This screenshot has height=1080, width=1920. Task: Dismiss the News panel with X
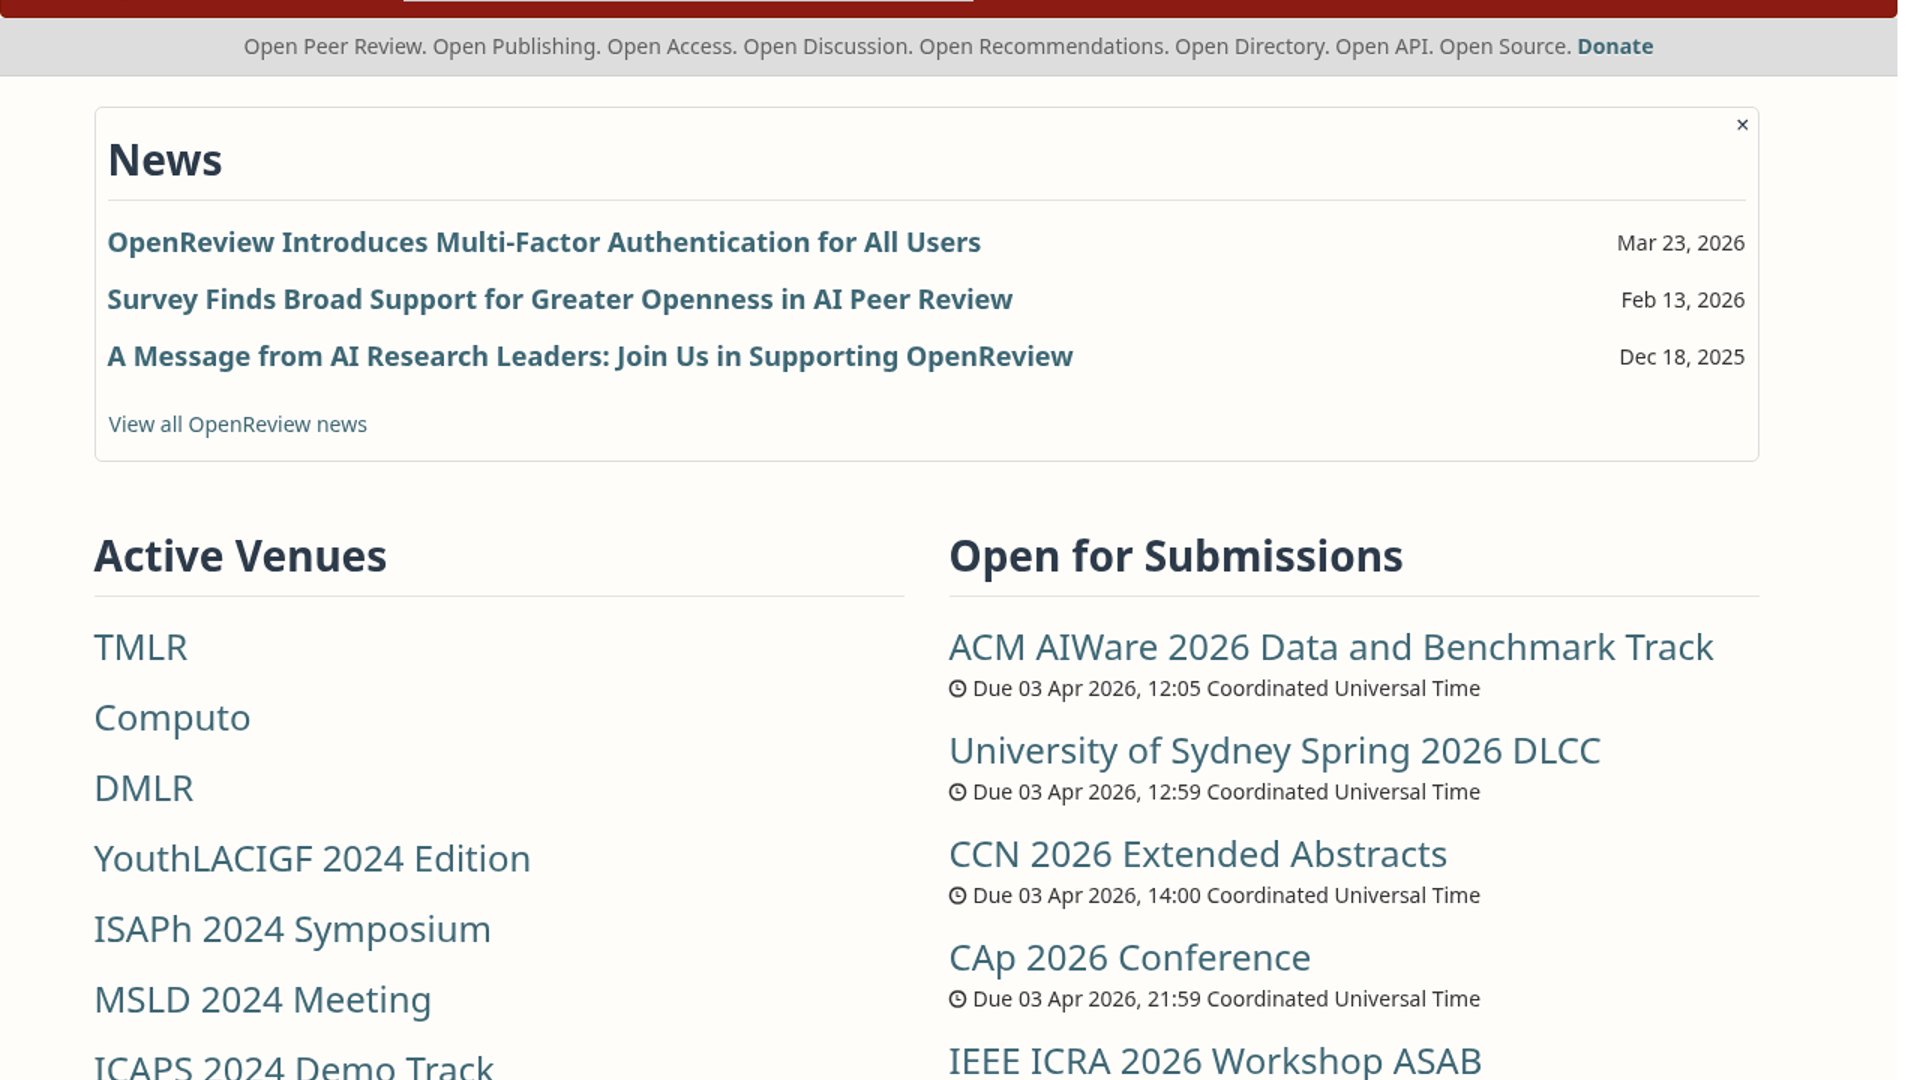(x=1742, y=125)
